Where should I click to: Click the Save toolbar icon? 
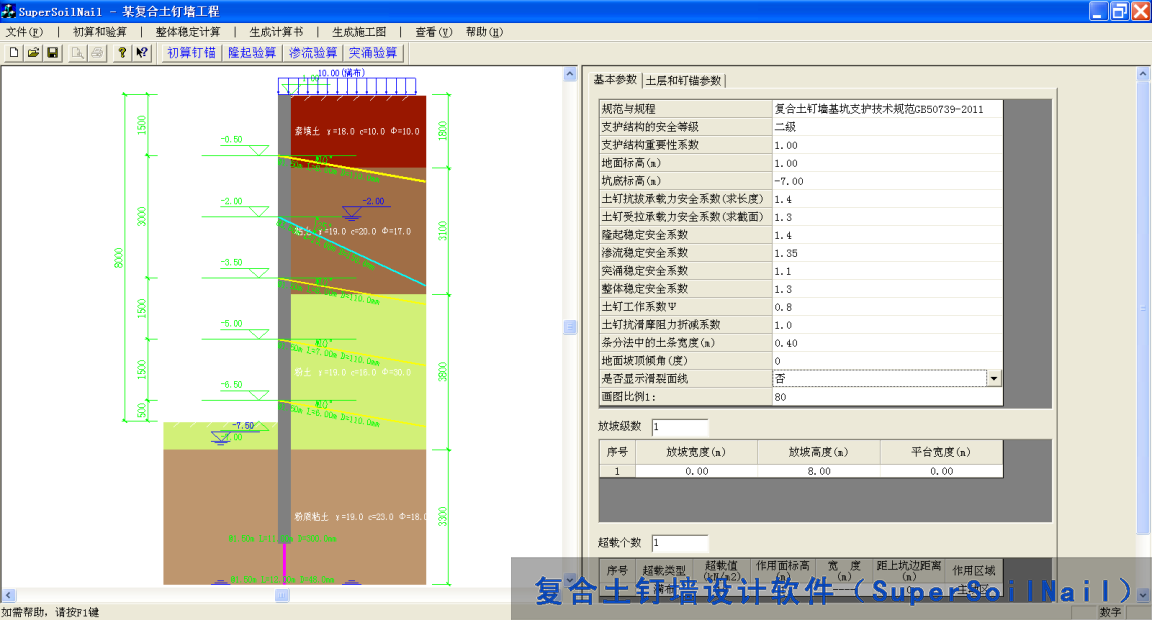[x=52, y=53]
